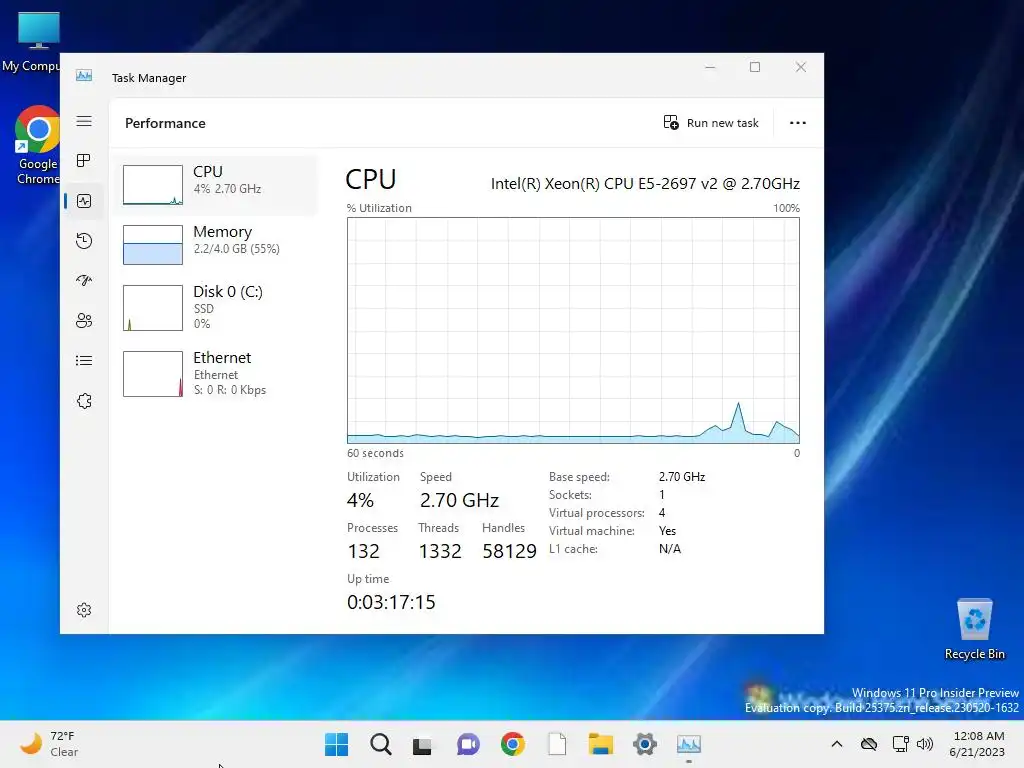Screen dimensions: 1024x768
Task: Click the network tray icon
Action: coord(901,744)
